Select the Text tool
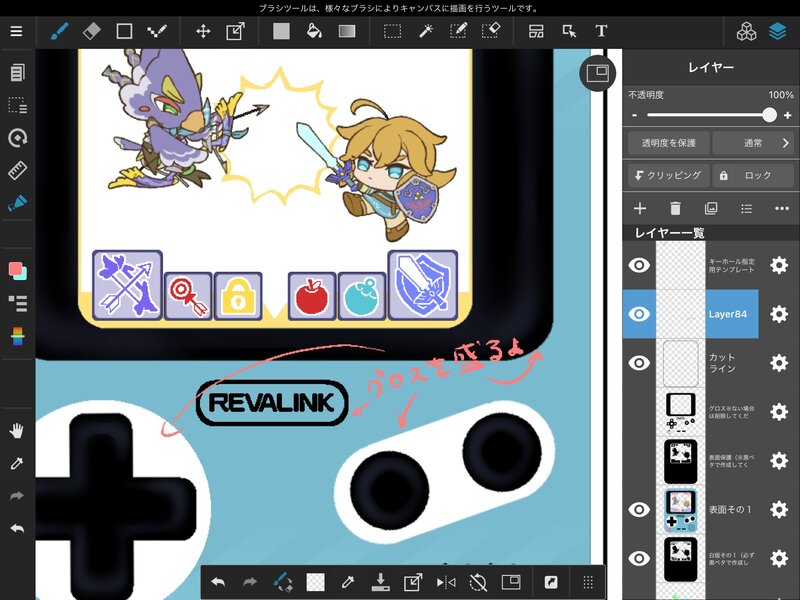This screenshot has height=600, width=800. [601, 31]
